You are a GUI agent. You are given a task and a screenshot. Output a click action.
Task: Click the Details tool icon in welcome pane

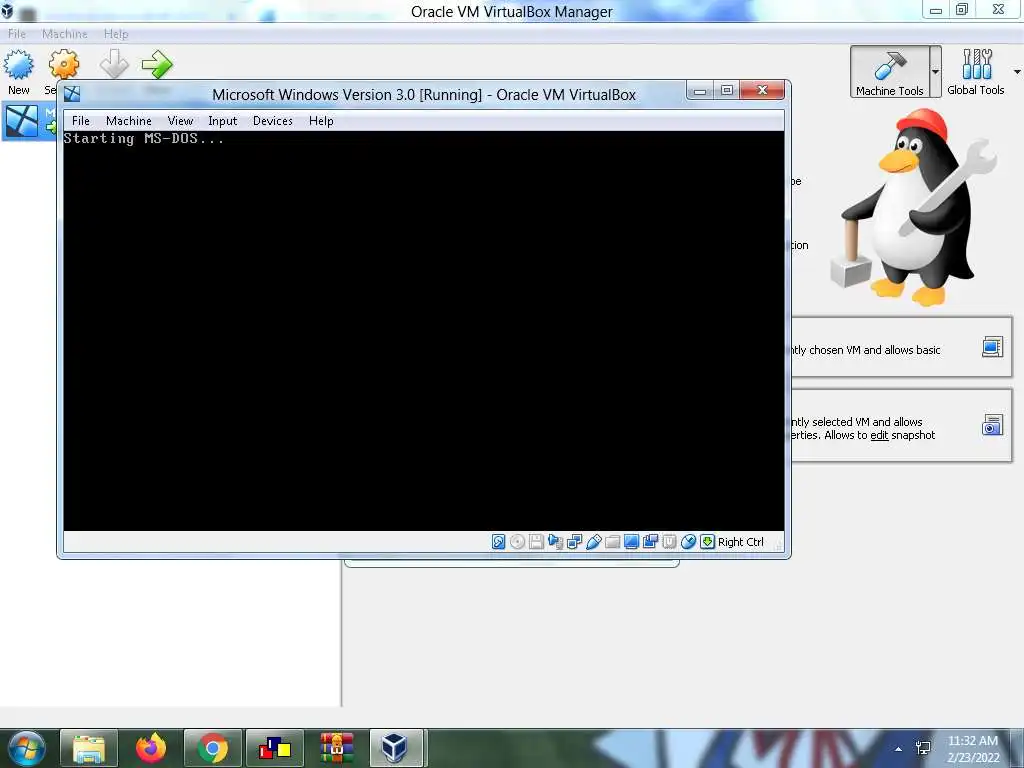[992, 347]
